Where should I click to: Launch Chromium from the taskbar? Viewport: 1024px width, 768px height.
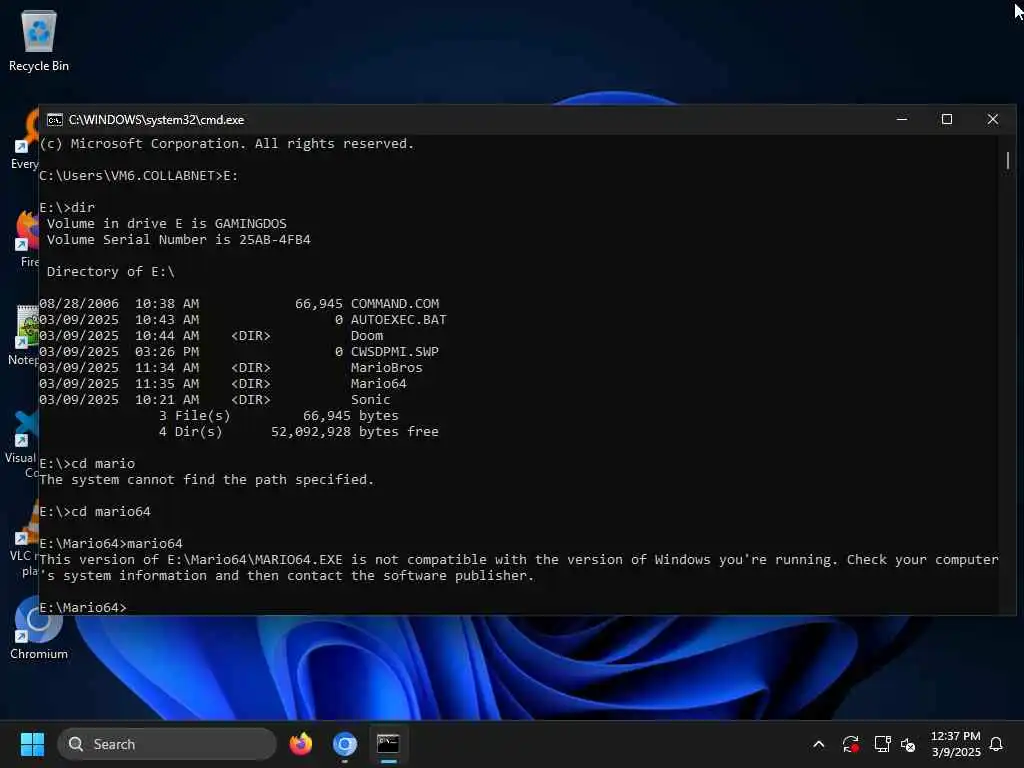coord(345,744)
